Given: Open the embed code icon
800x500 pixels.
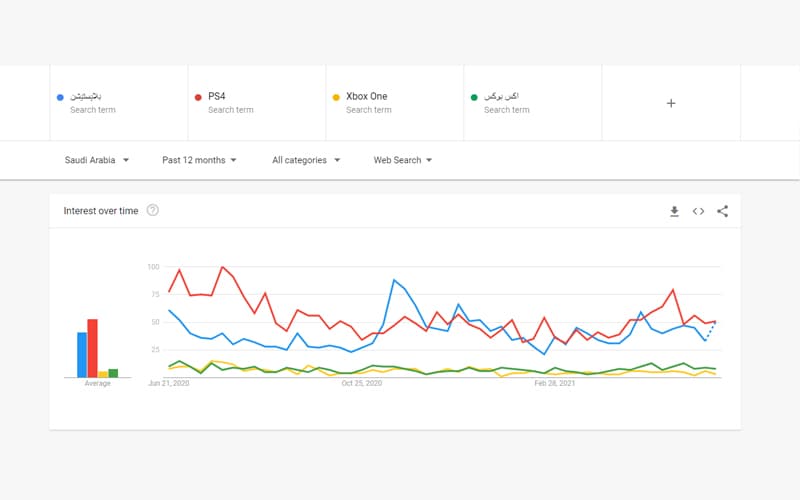Looking at the screenshot, I should [698, 211].
